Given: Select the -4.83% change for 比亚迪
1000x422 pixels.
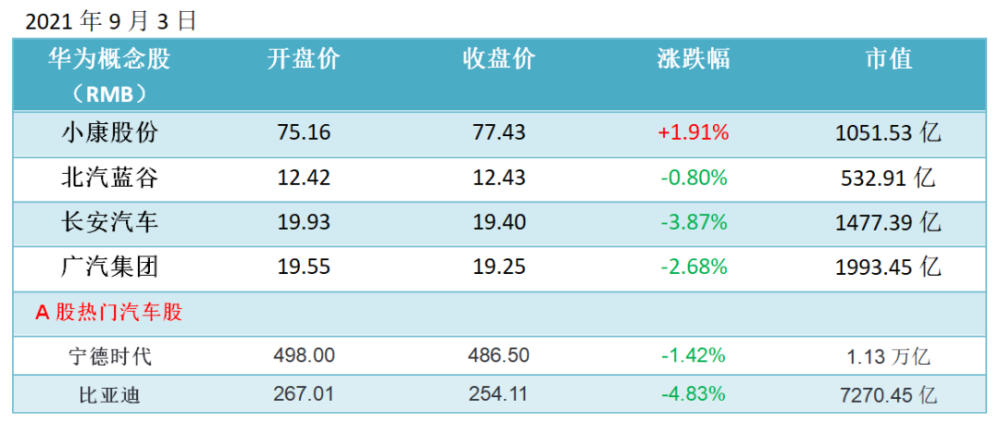Looking at the screenshot, I should click(693, 394).
